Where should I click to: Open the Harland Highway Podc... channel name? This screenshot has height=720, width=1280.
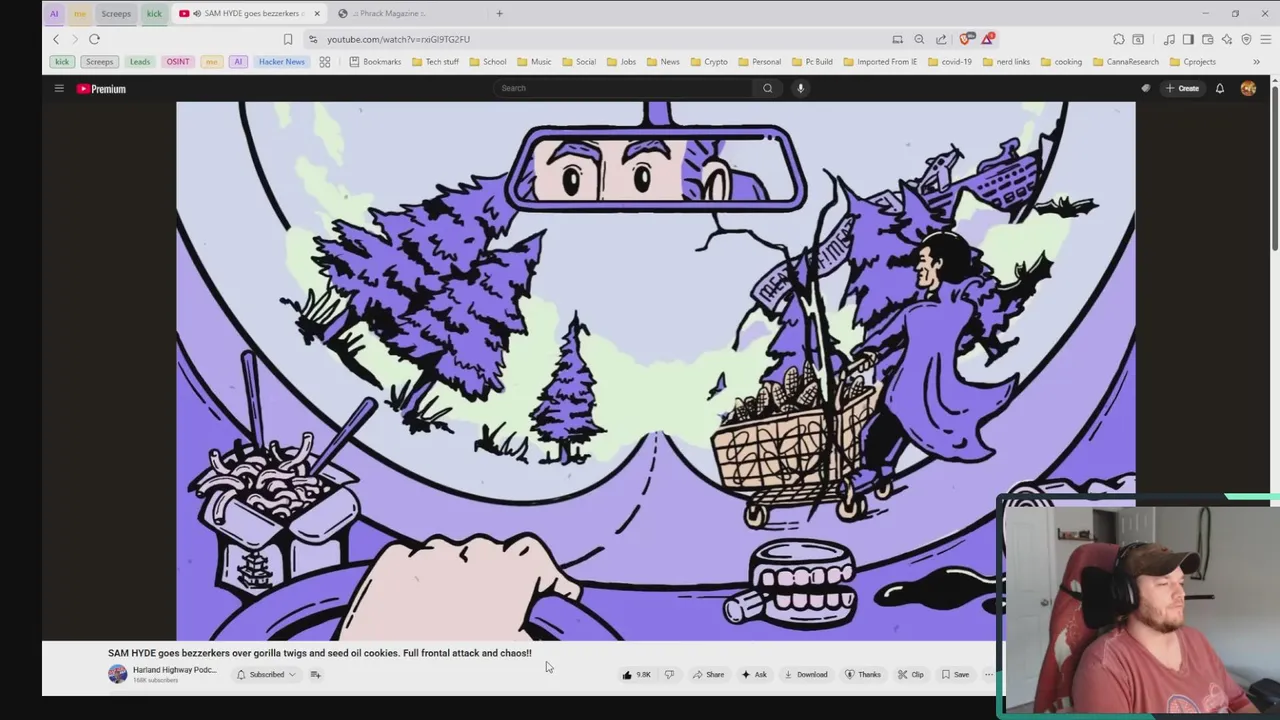[x=174, y=670]
